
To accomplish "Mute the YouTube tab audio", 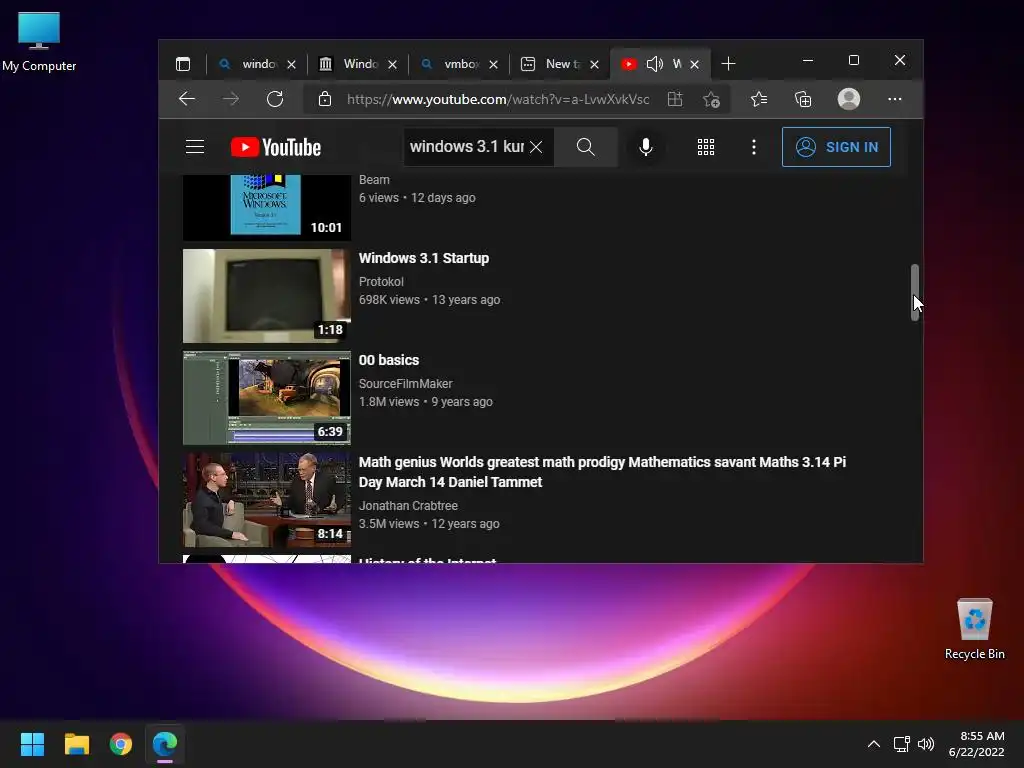I will (654, 63).
